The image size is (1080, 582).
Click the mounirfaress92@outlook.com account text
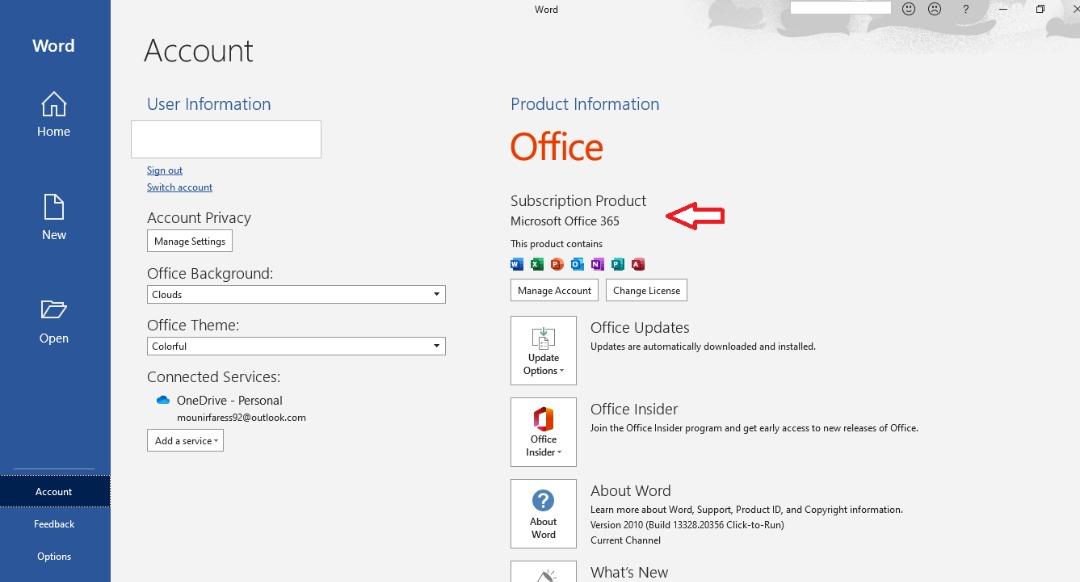[x=241, y=417]
